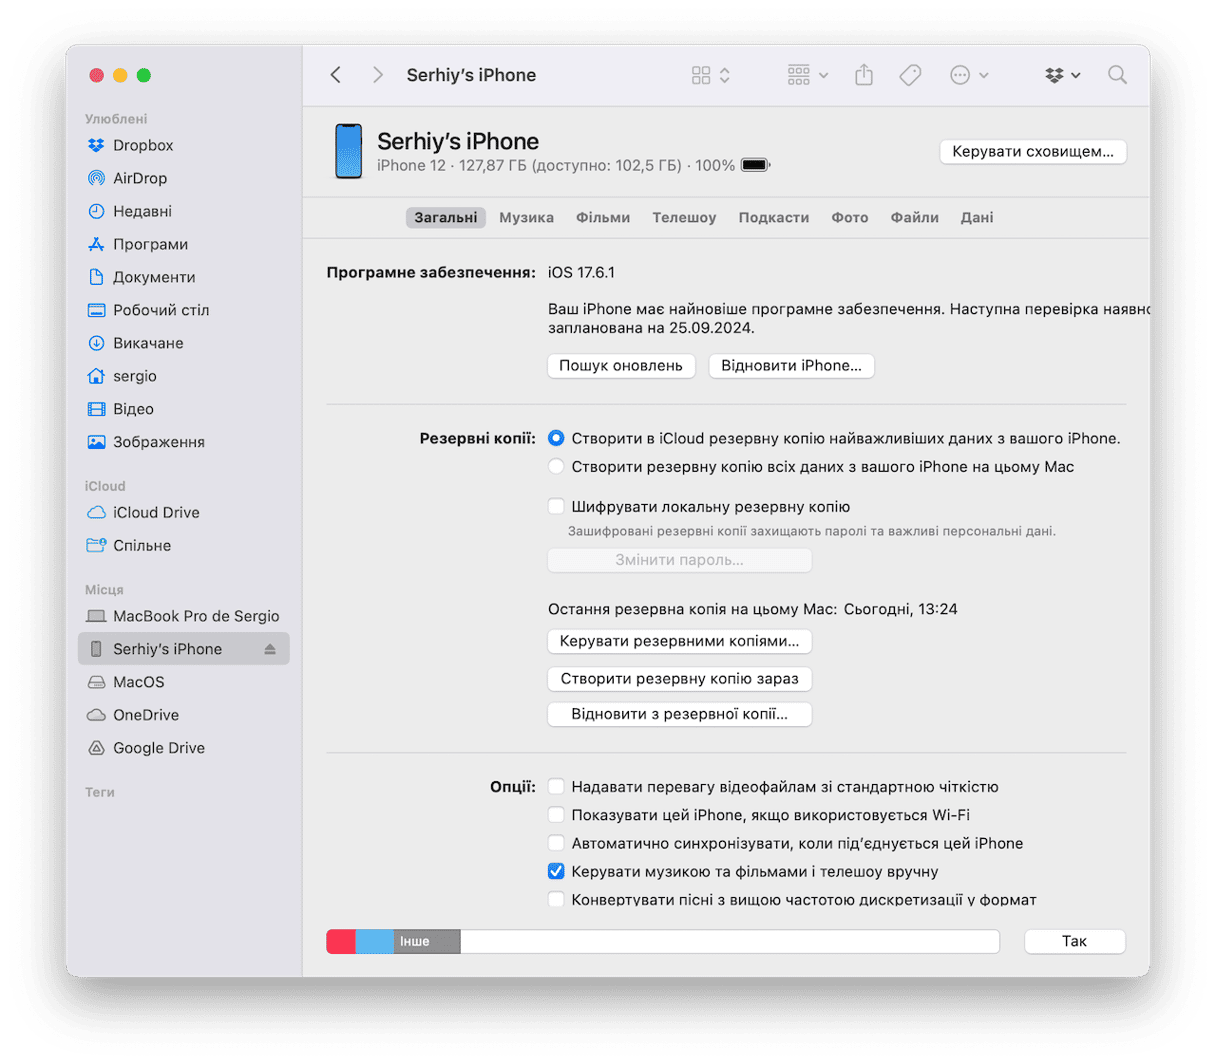Screen dimensions: 1216x1064
Task: Switch to the Загальні tab
Action: (446, 217)
